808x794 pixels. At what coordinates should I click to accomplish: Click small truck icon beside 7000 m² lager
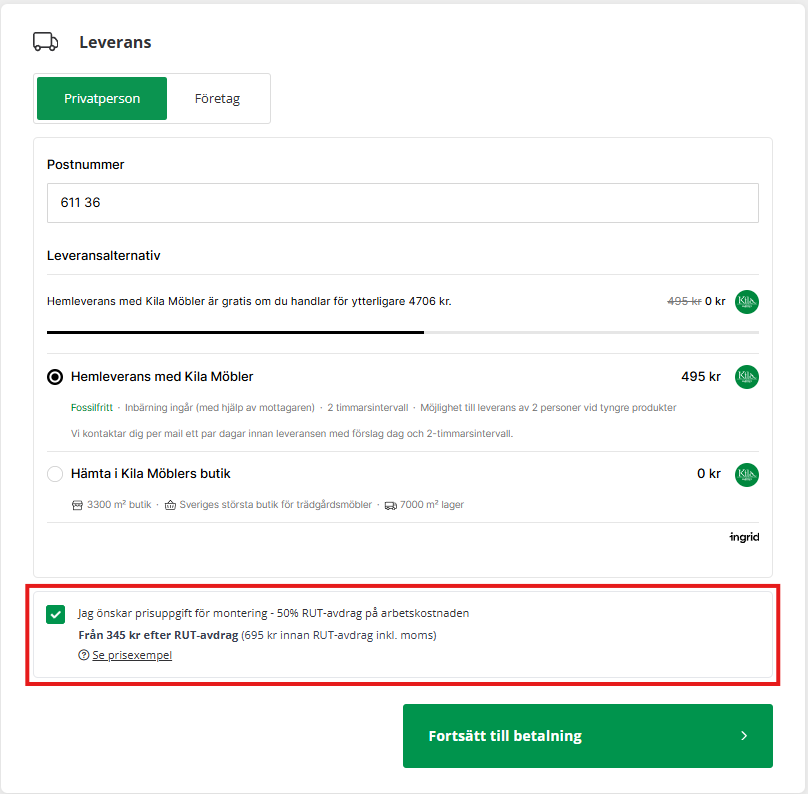tap(390, 505)
